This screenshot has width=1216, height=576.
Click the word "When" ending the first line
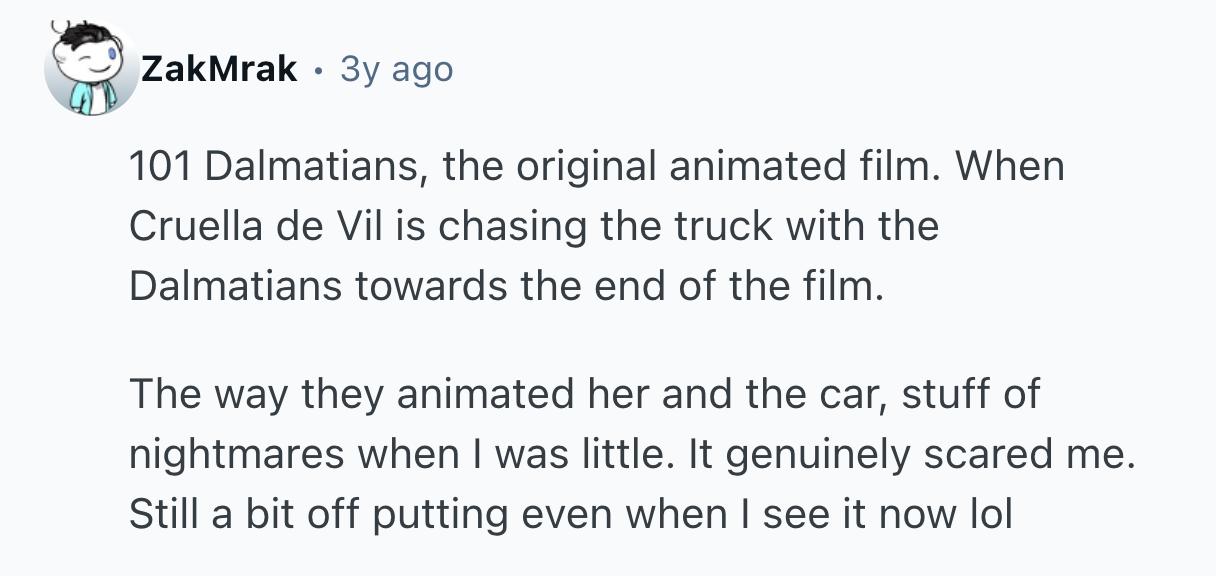pos(1012,166)
